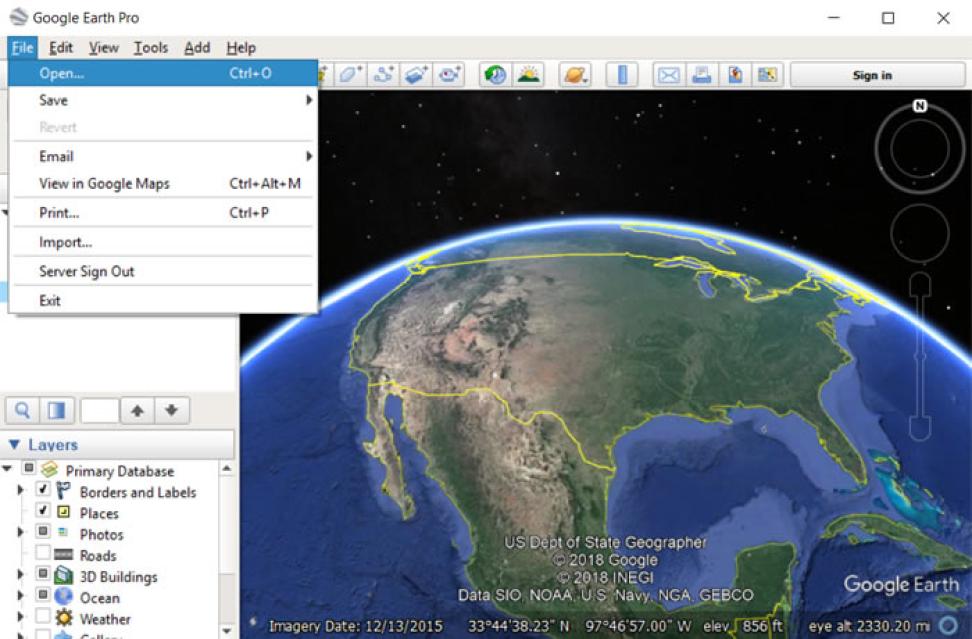Open the Edit menu

[61, 48]
